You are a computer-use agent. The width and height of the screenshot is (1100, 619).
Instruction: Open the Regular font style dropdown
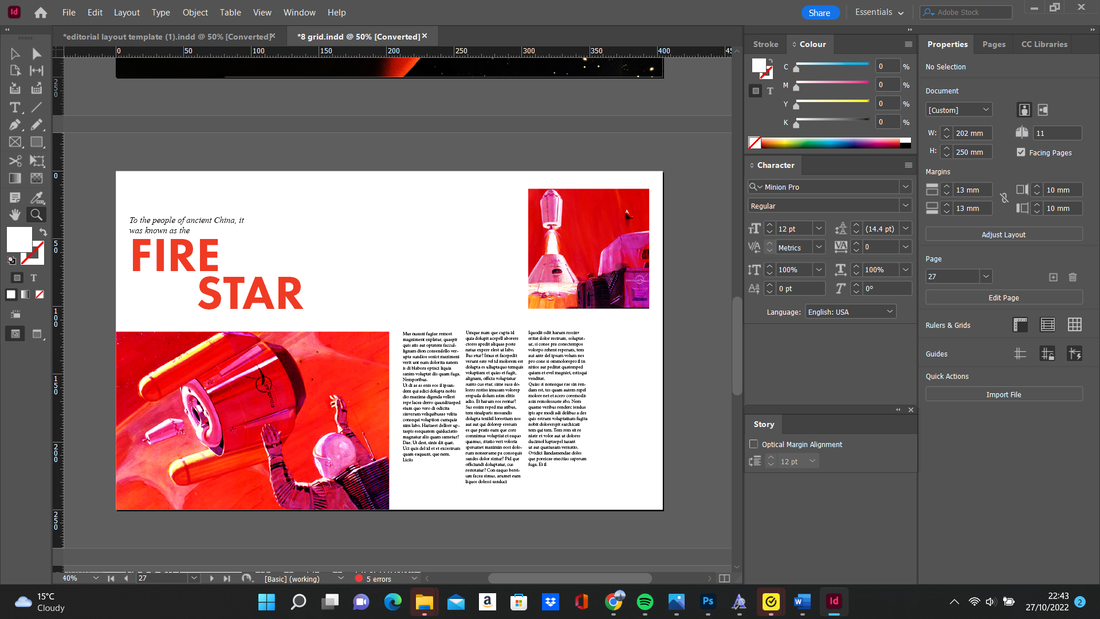pos(905,206)
